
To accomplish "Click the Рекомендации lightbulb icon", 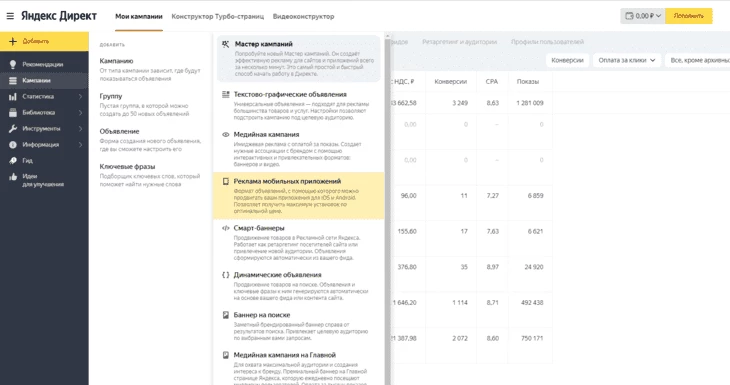I will coord(13,64).
